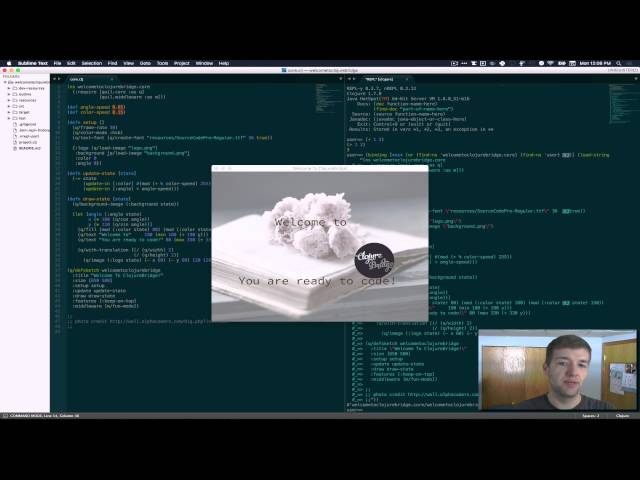Open the .gitignore file in sidebar
Screen dimensions: 640x480
tap(27, 124)
